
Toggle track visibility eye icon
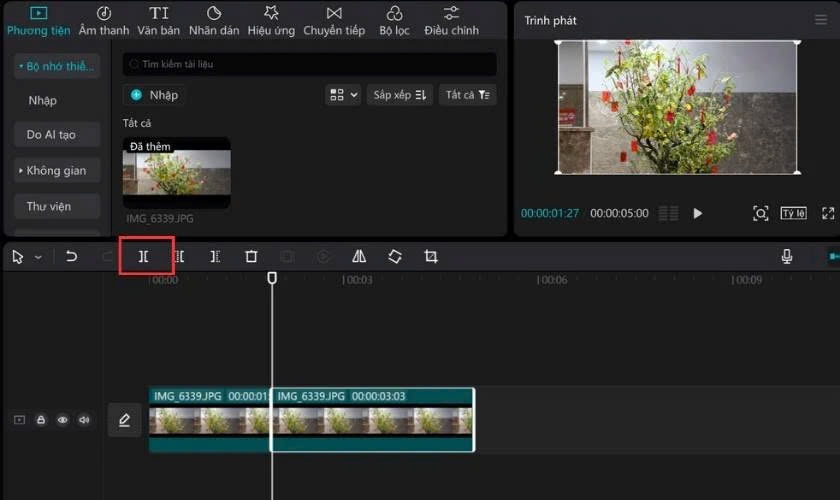point(63,420)
